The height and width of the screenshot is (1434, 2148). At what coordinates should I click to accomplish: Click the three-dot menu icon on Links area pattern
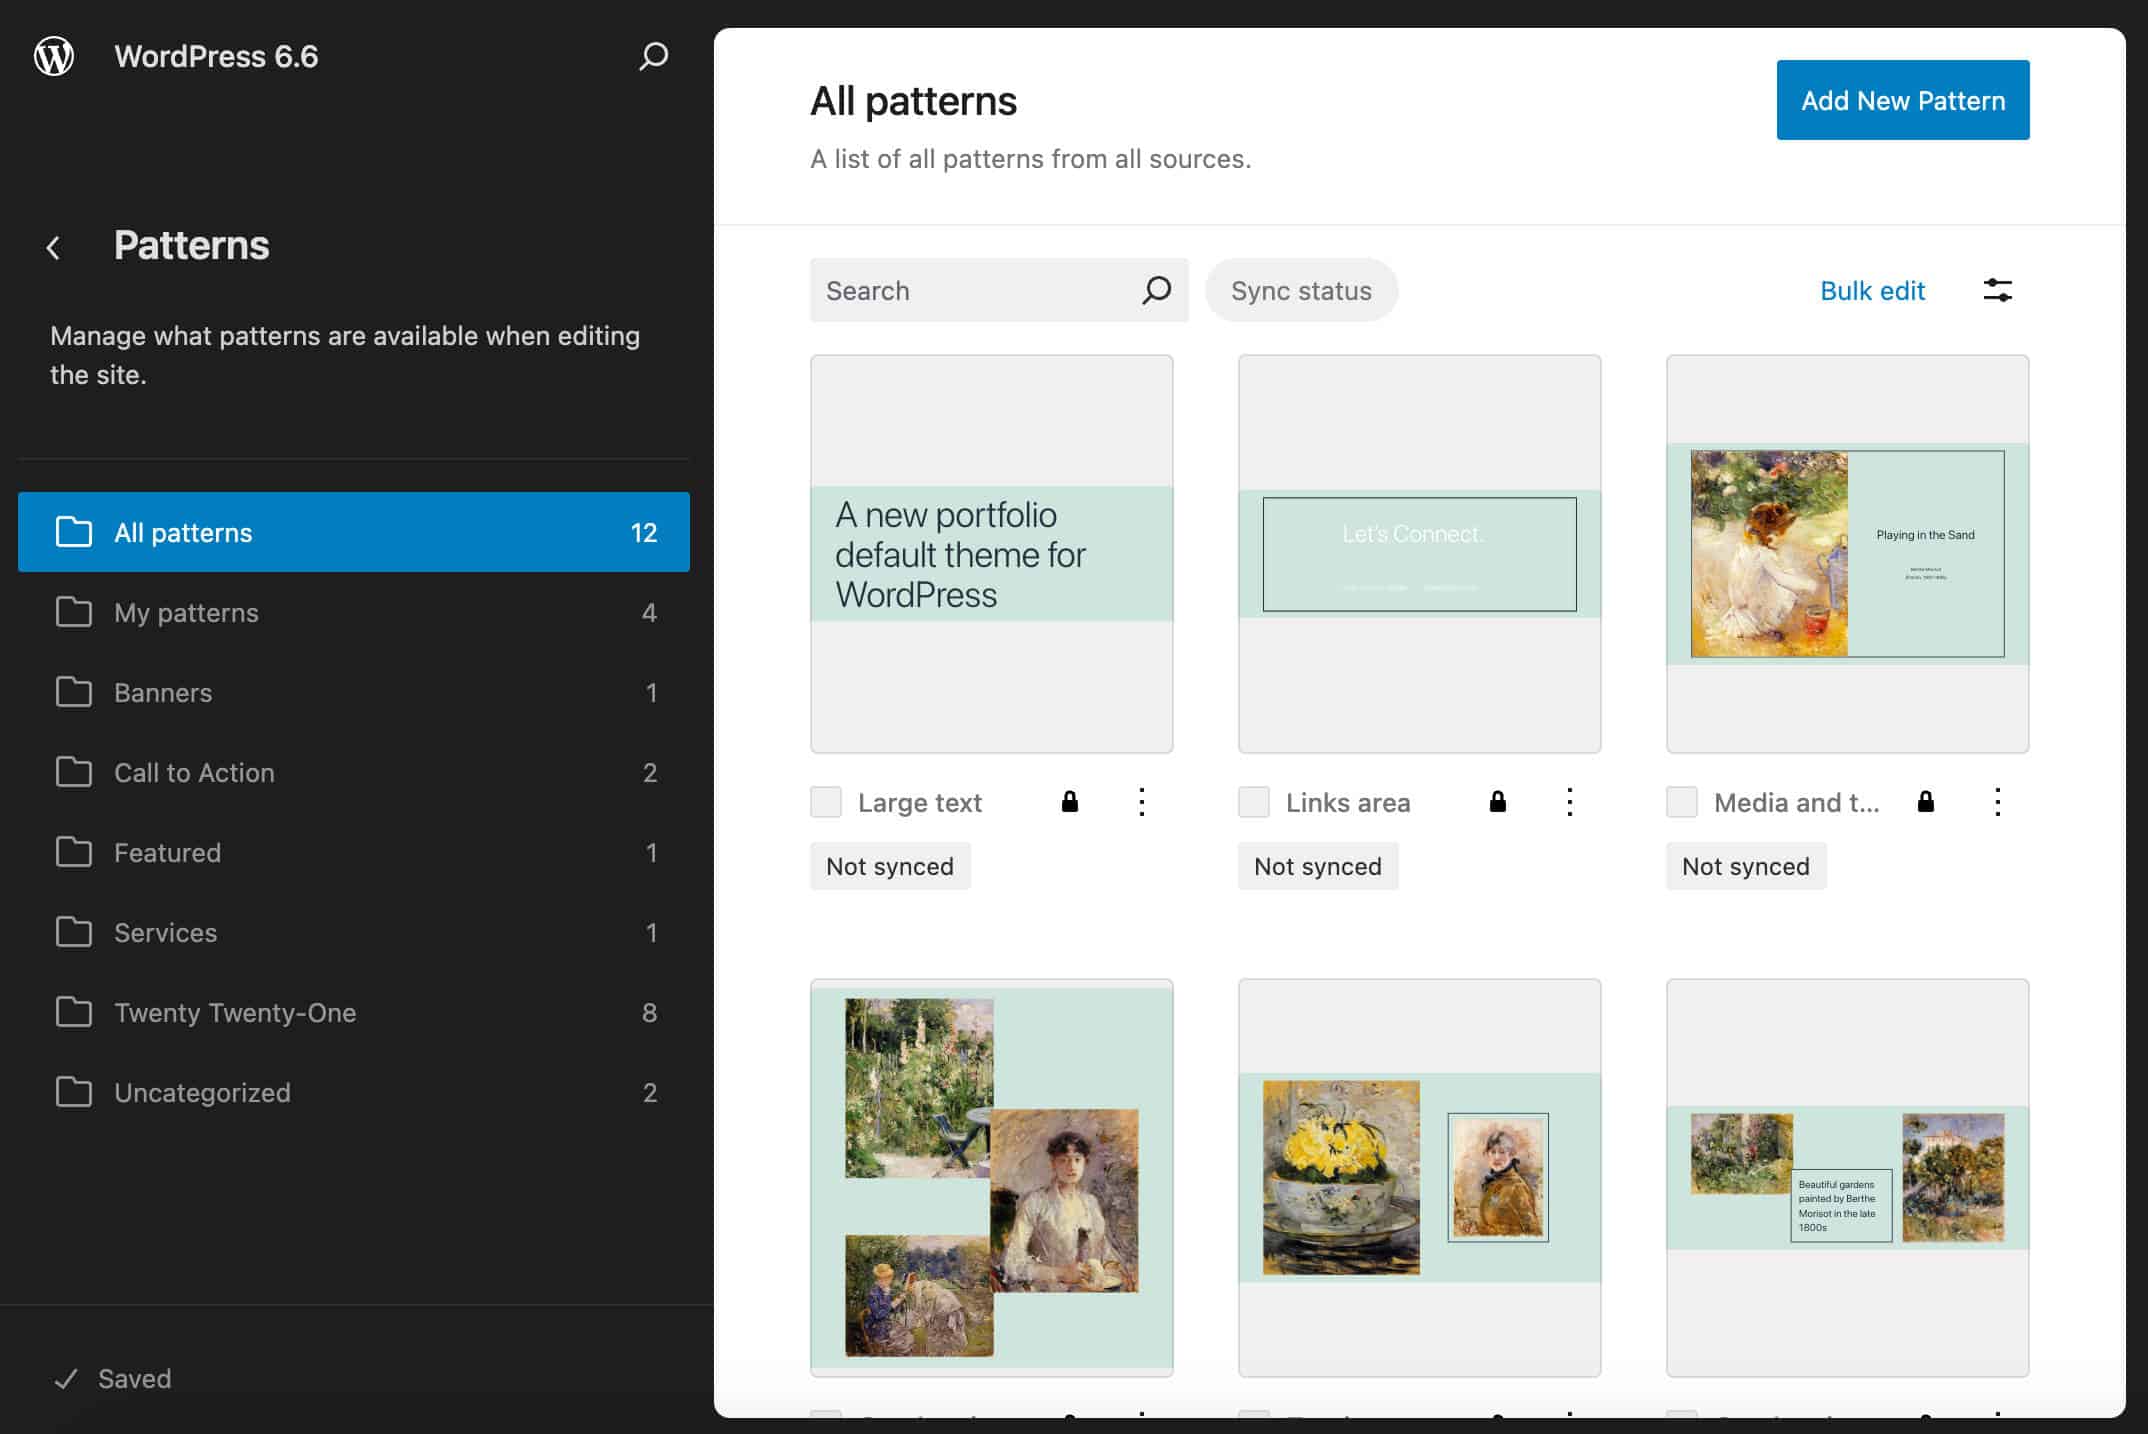point(1570,802)
